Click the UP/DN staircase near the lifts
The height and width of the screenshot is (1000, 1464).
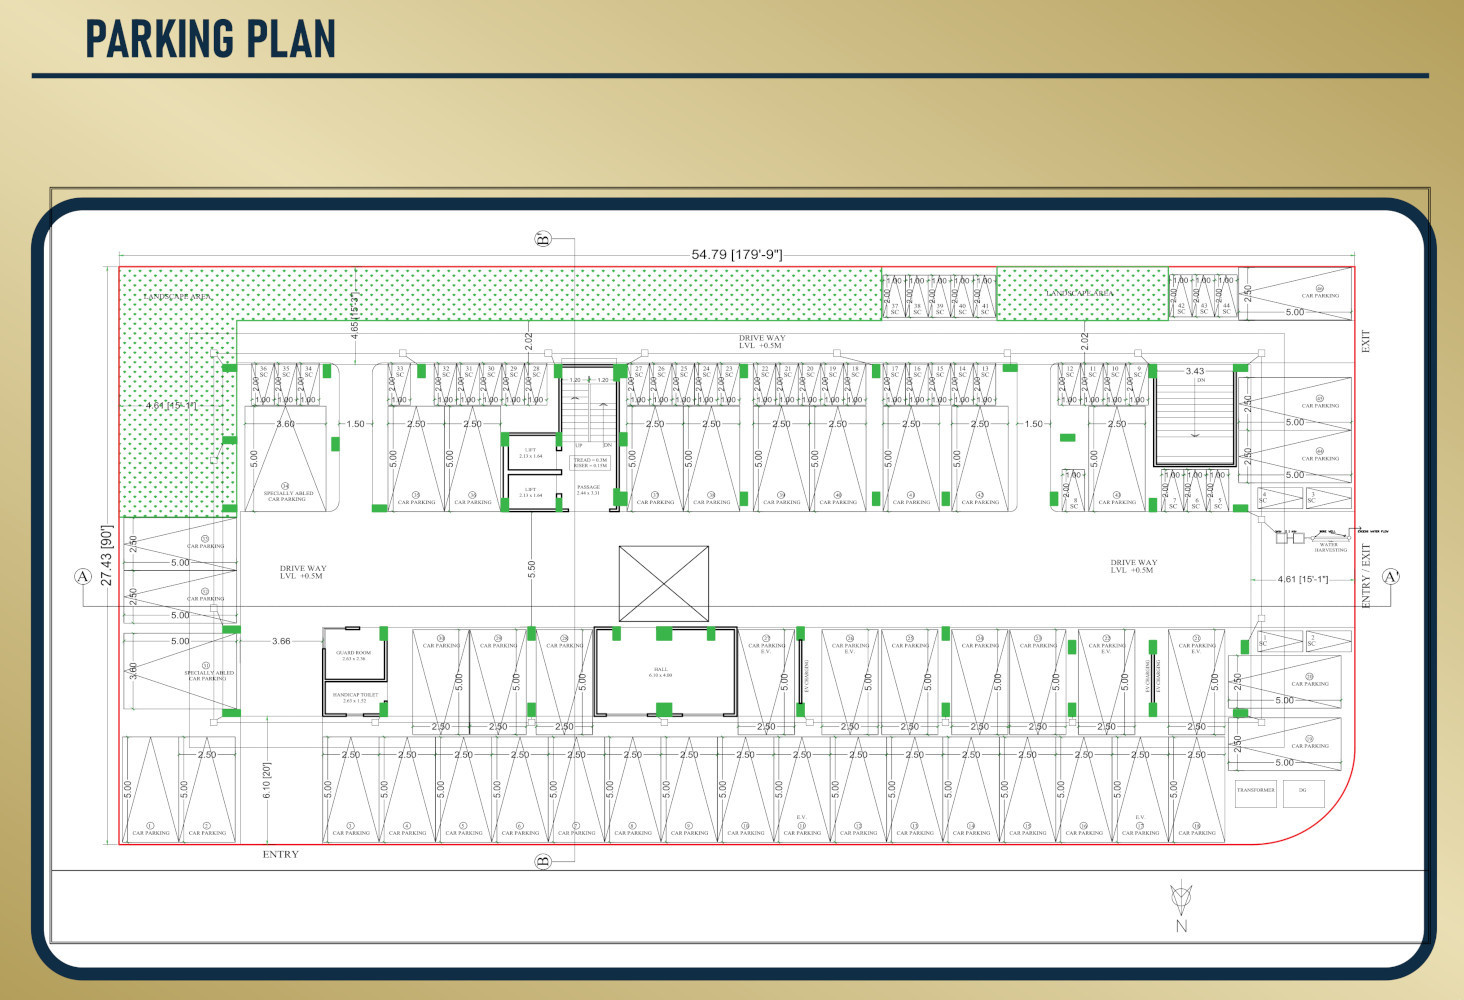[589, 410]
